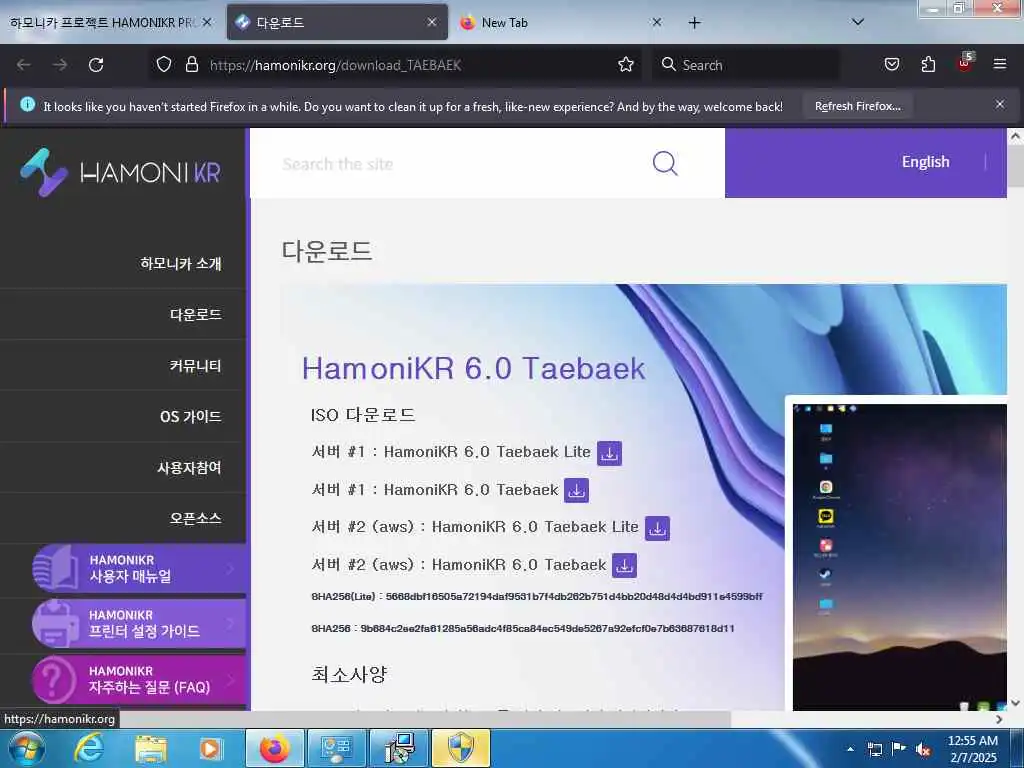Click the page vertical scrollbar down arrow

point(1015,703)
